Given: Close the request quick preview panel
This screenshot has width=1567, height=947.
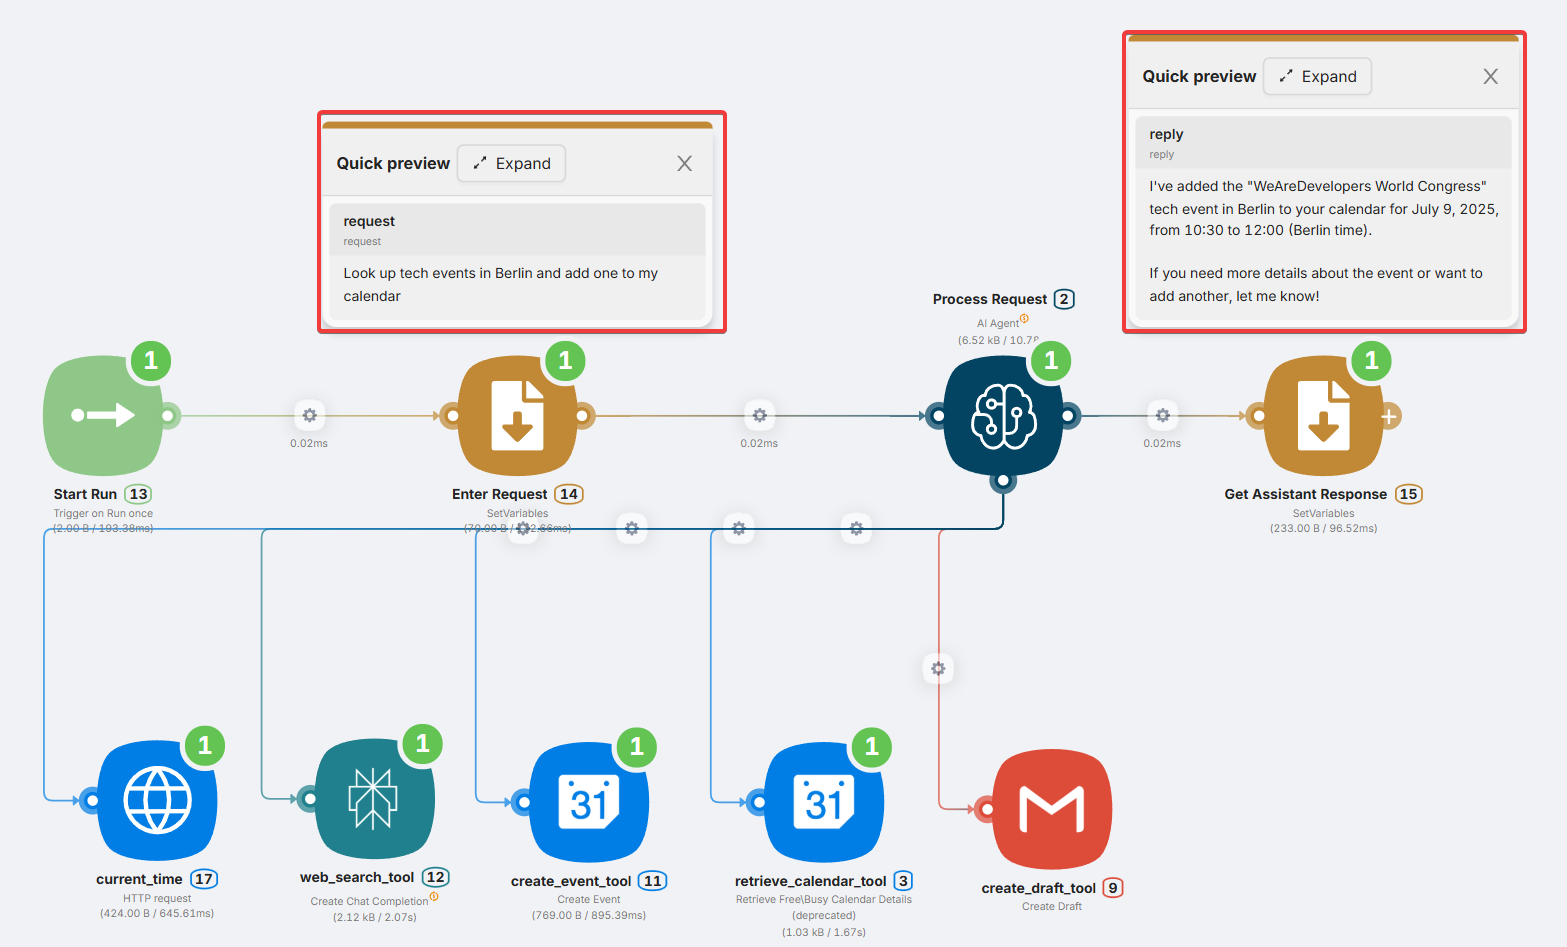Looking at the screenshot, I should pyautogui.click(x=684, y=164).
